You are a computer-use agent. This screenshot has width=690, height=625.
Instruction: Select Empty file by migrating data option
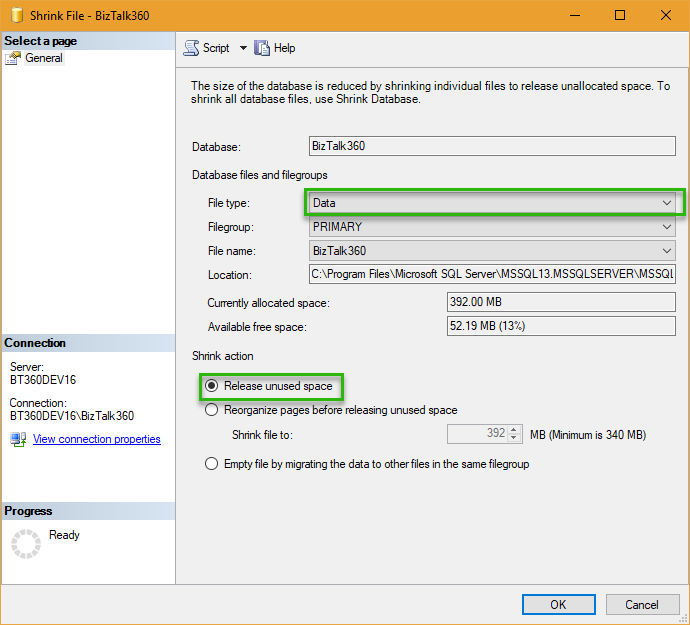(367, 464)
